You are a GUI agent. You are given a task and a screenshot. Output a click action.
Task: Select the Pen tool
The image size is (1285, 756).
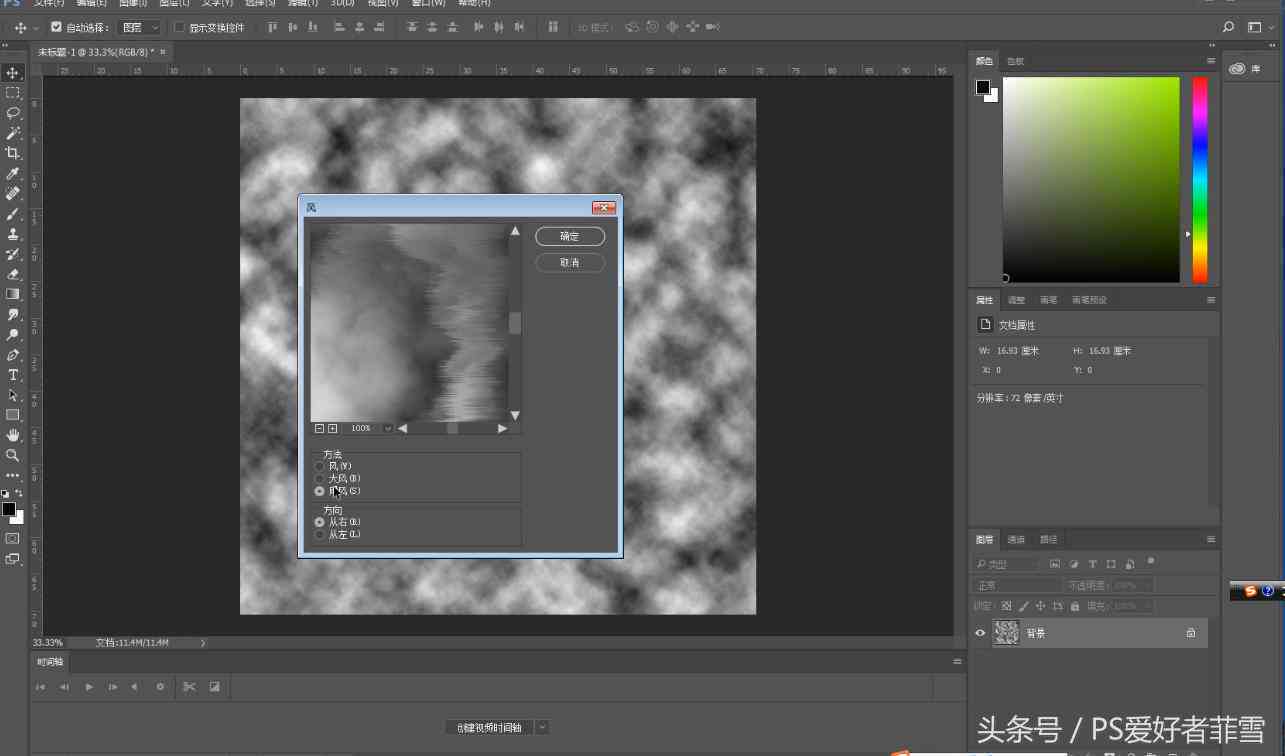point(13,355)
